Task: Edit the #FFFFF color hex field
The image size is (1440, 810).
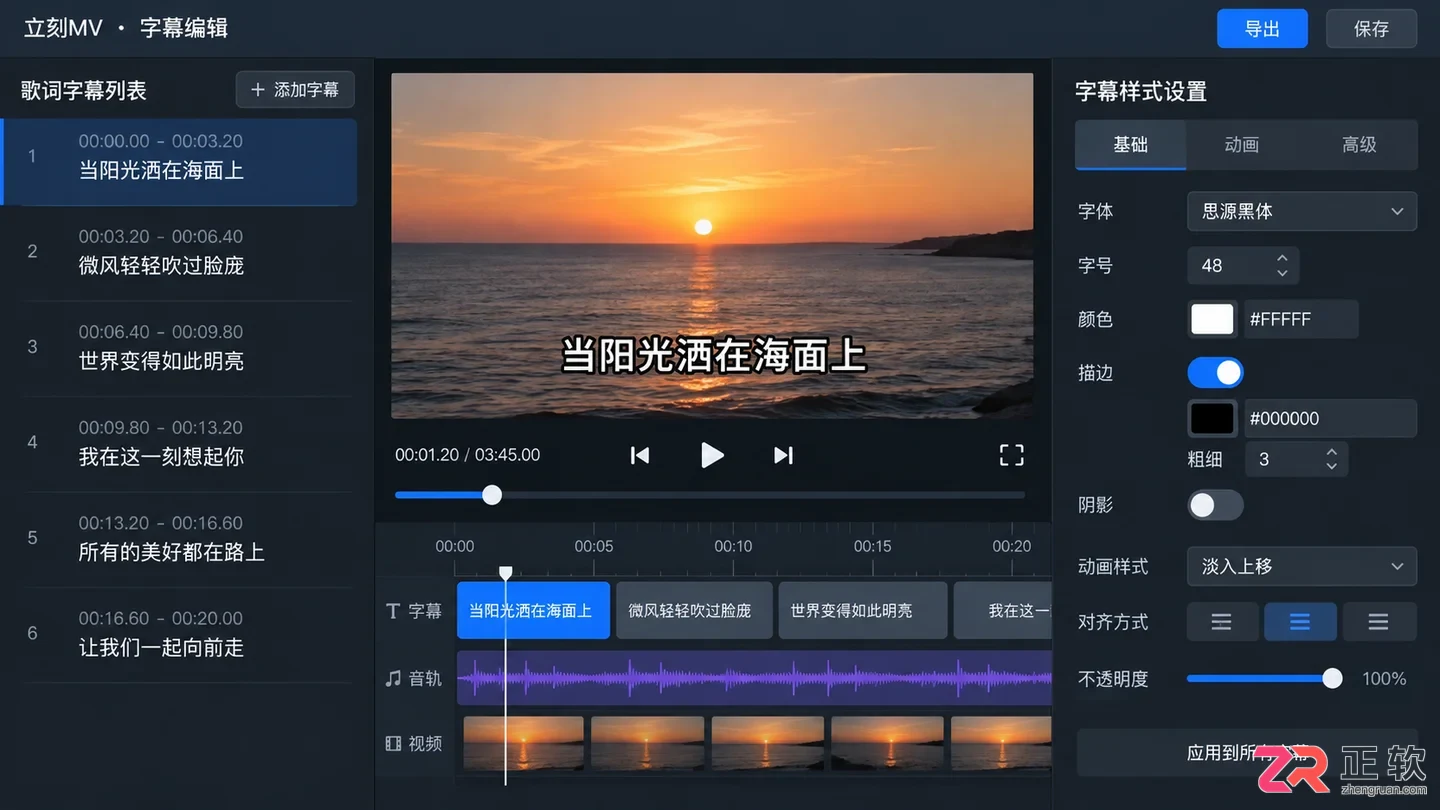Action: (x=1300, y=319)
